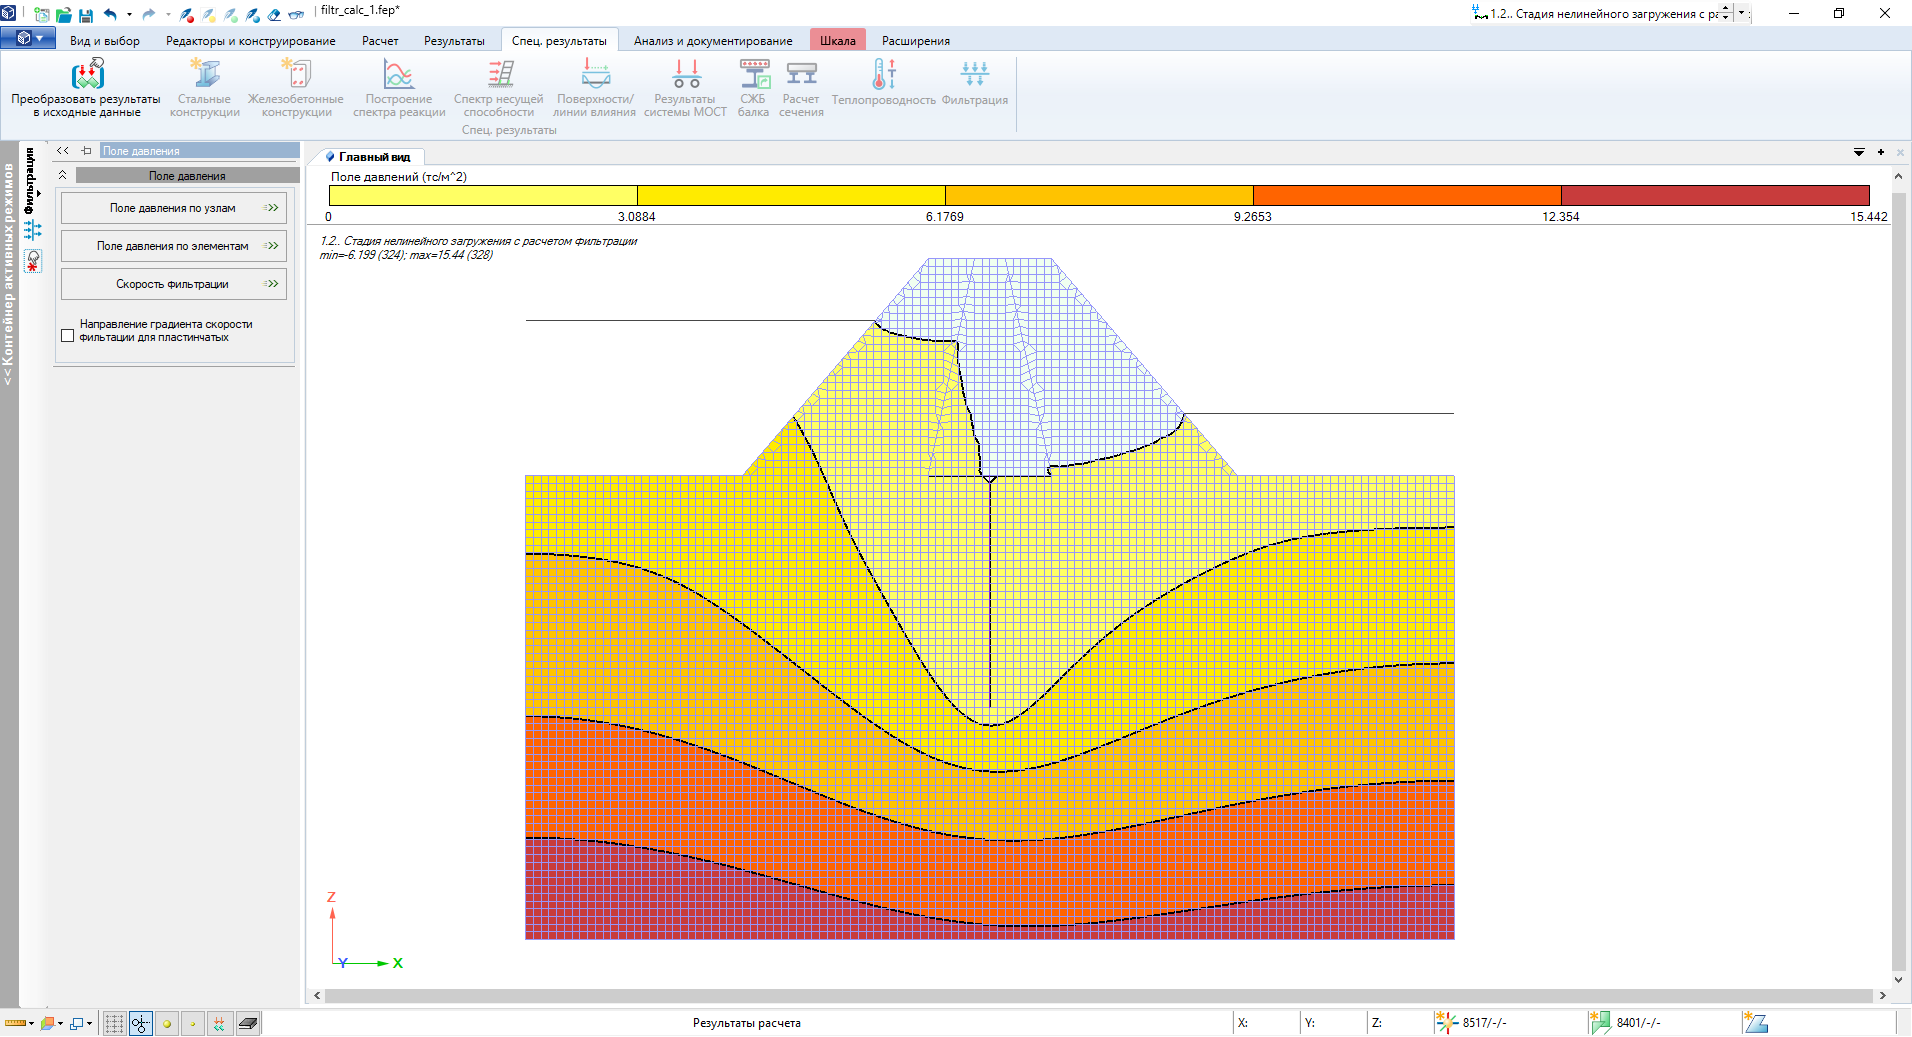Click the Undo arrow icon
The width and height of the screenshot is (1912, 1037).
pos(110,15)
